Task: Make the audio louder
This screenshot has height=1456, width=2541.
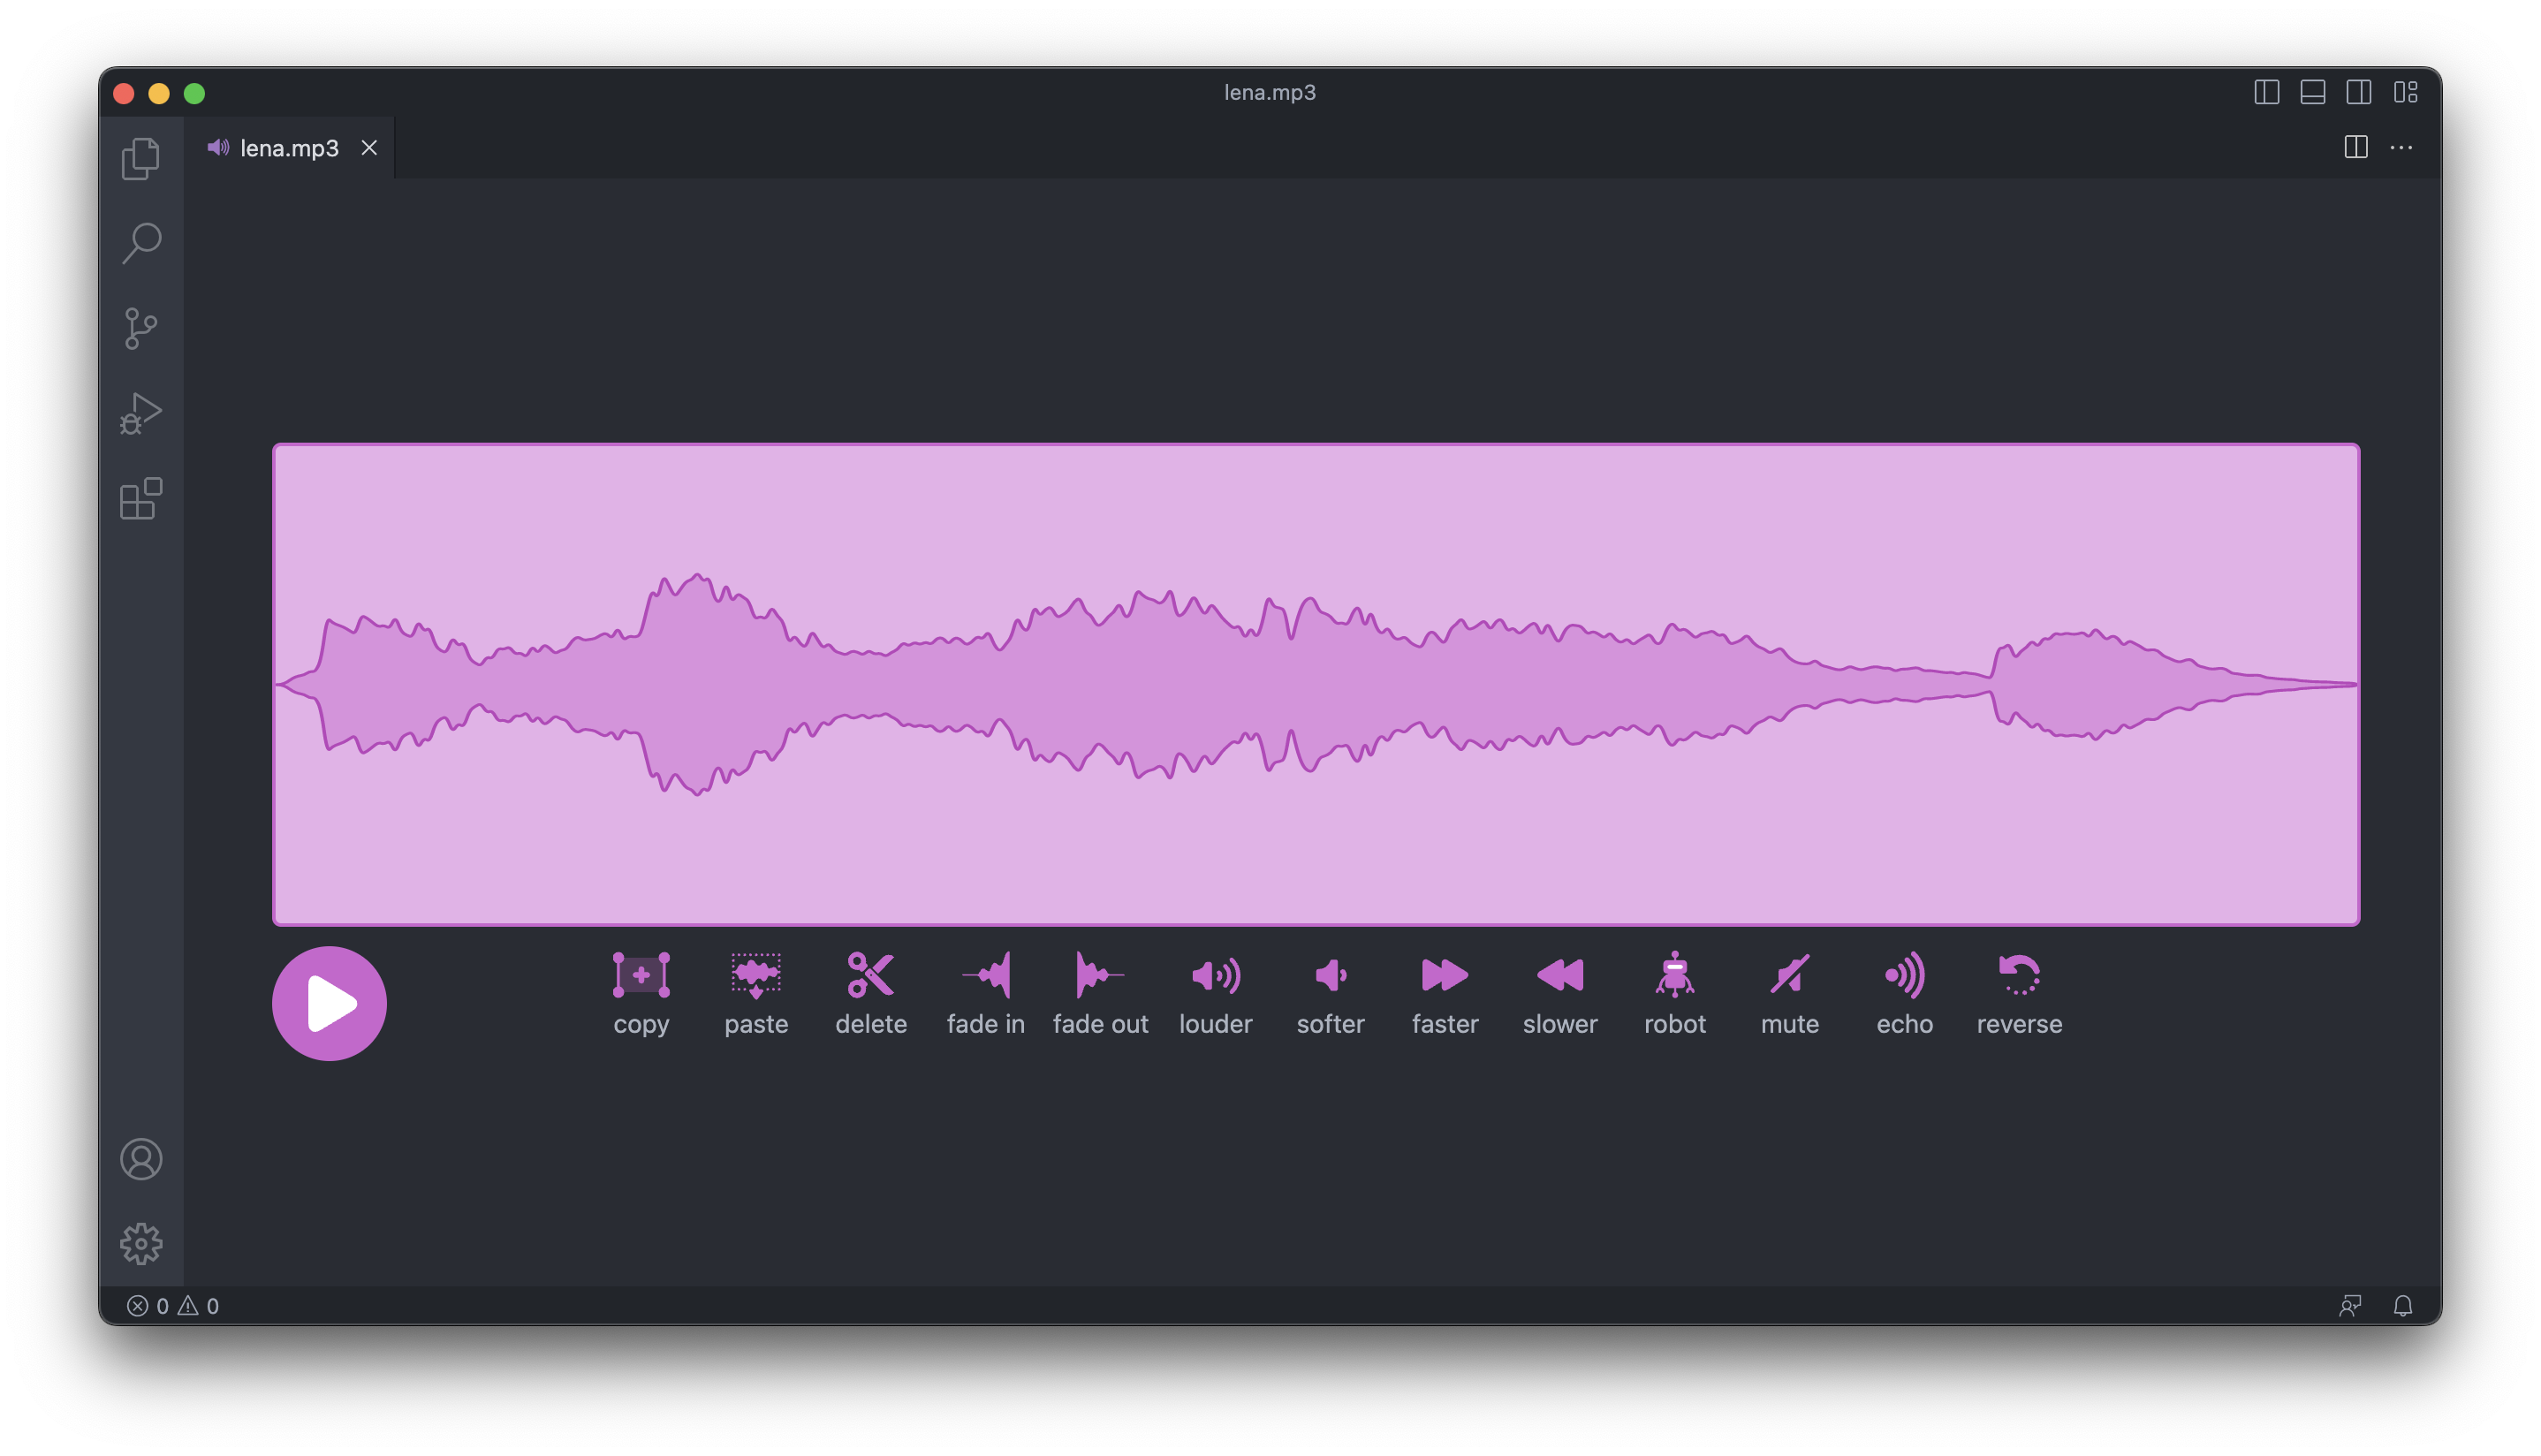Action: point(1215,975)
